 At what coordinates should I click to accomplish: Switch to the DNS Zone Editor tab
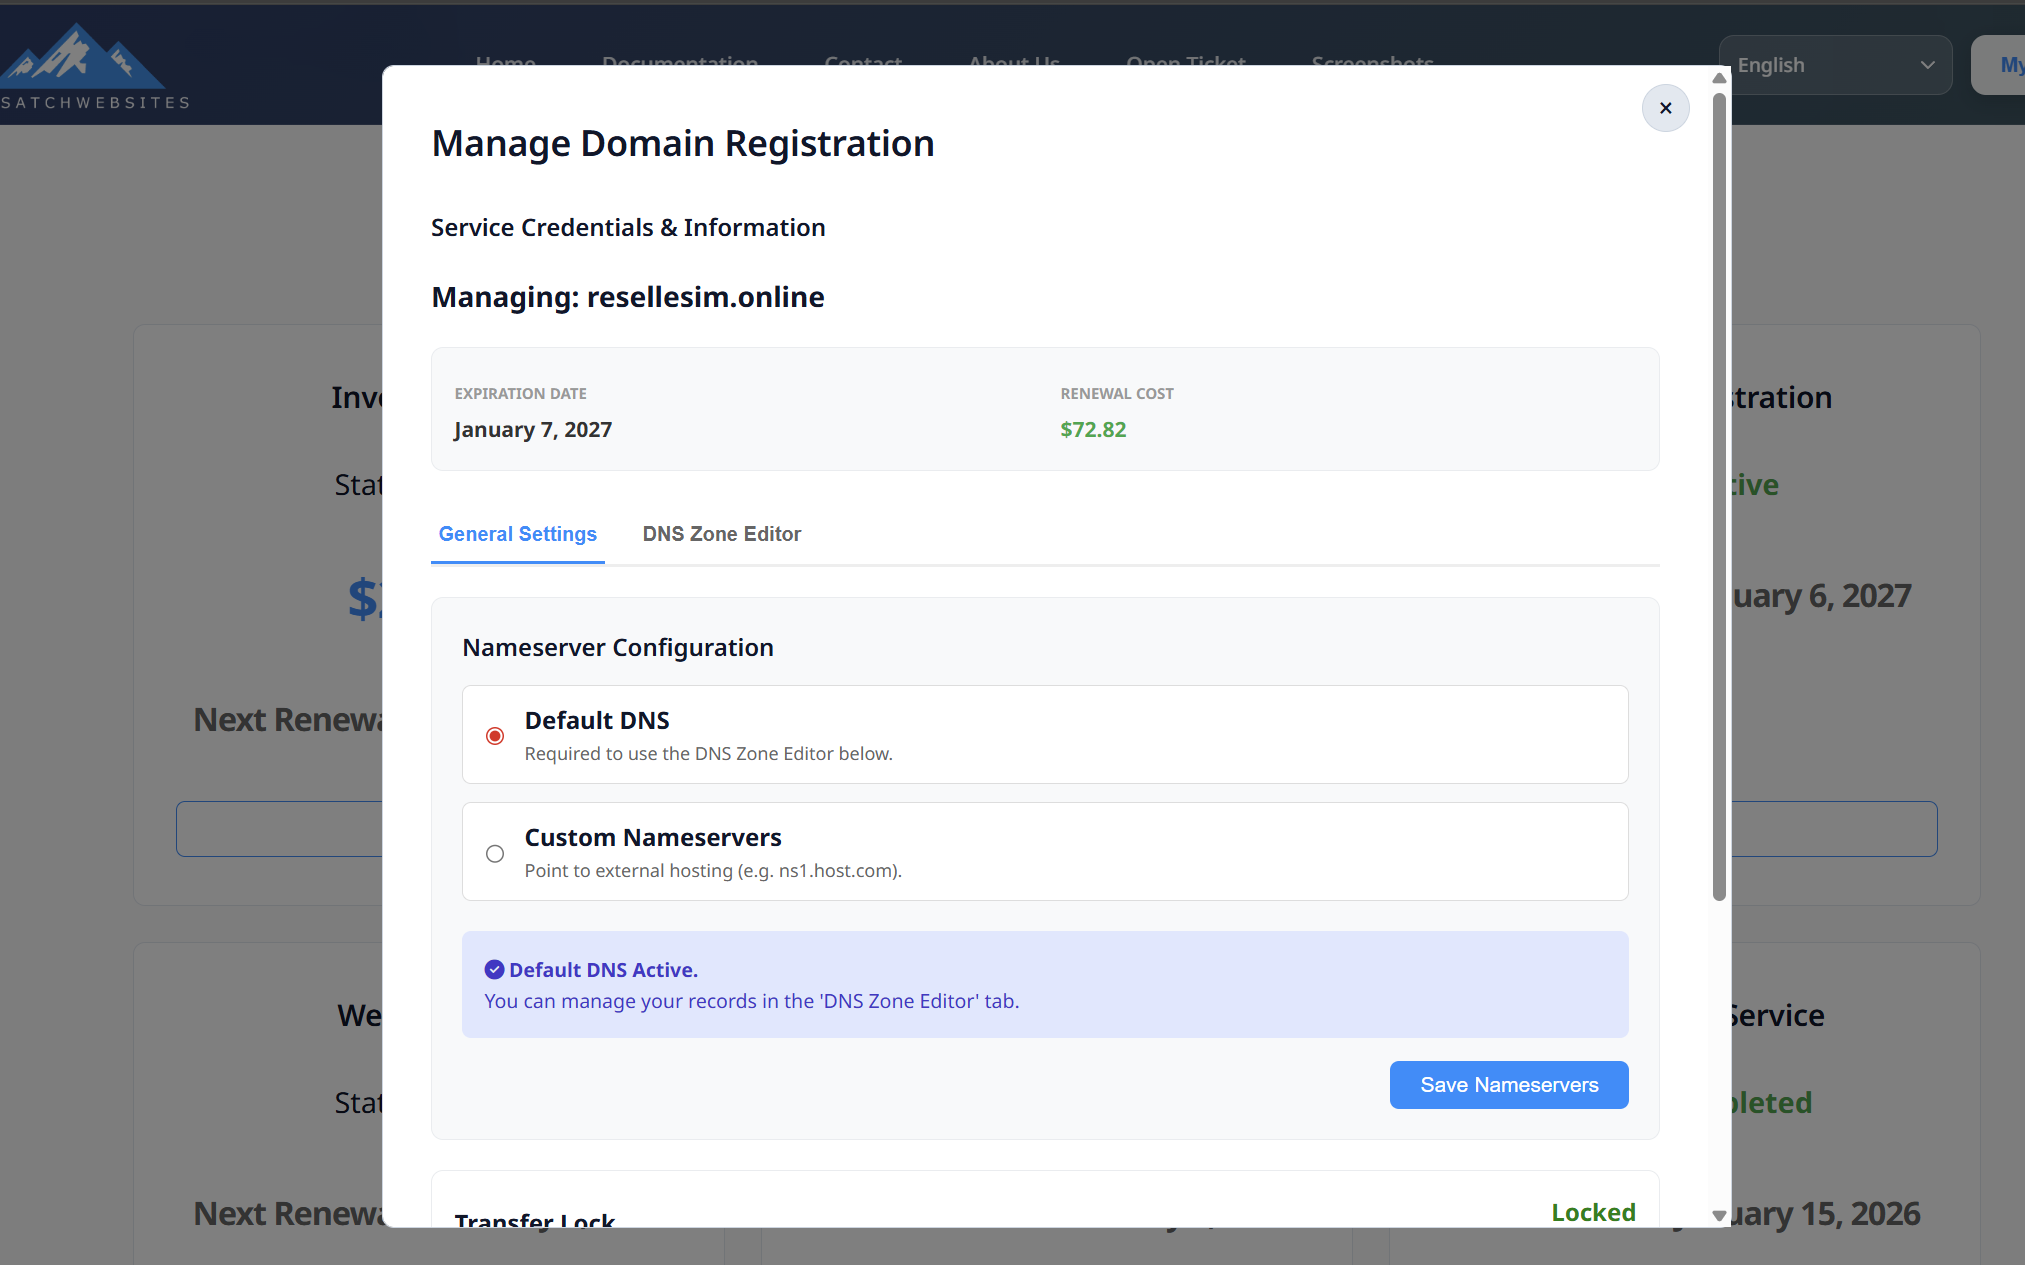point(721,534)
